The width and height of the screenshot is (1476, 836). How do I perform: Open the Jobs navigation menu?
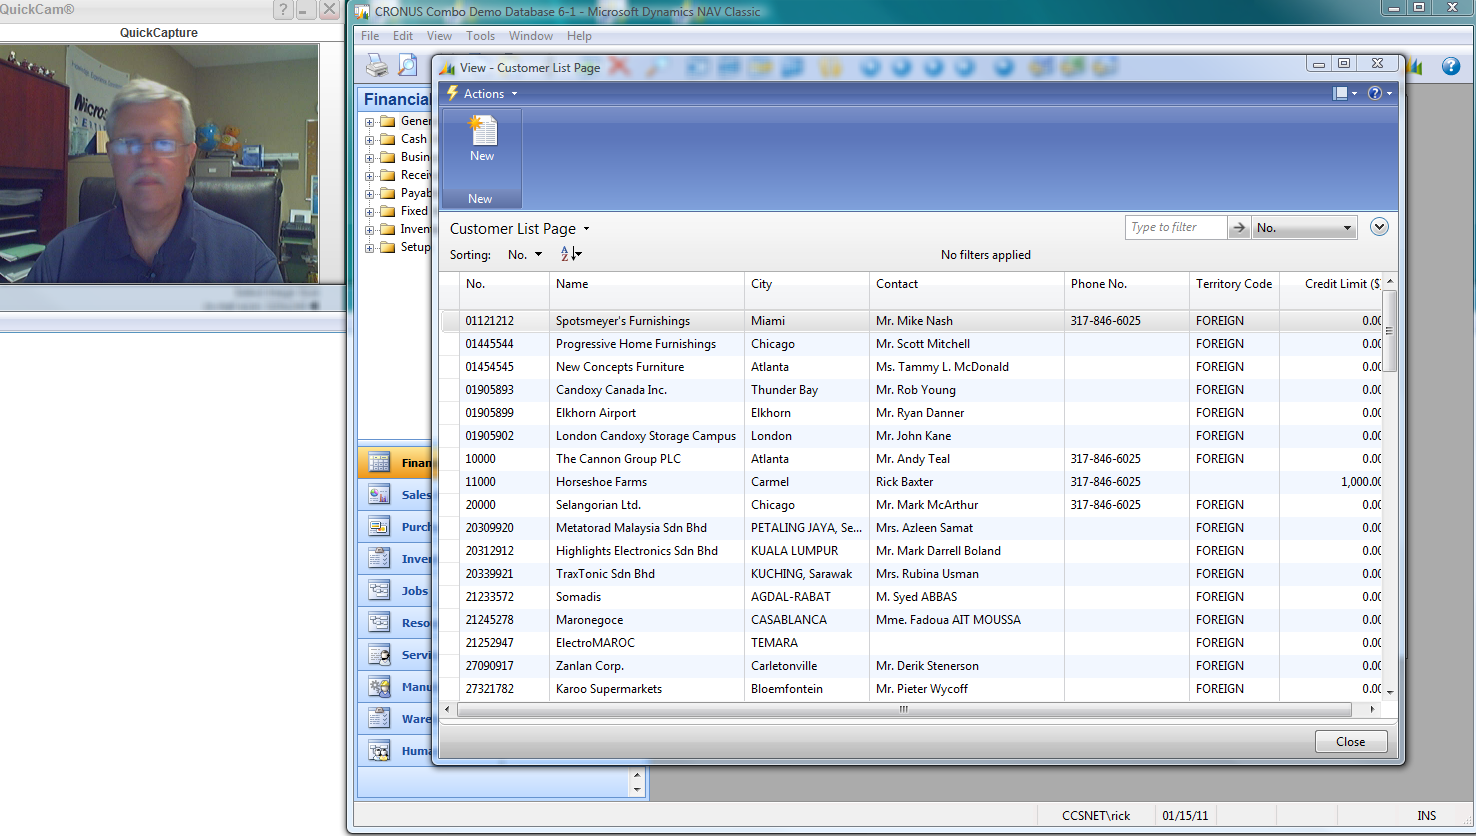pos(395,590)
